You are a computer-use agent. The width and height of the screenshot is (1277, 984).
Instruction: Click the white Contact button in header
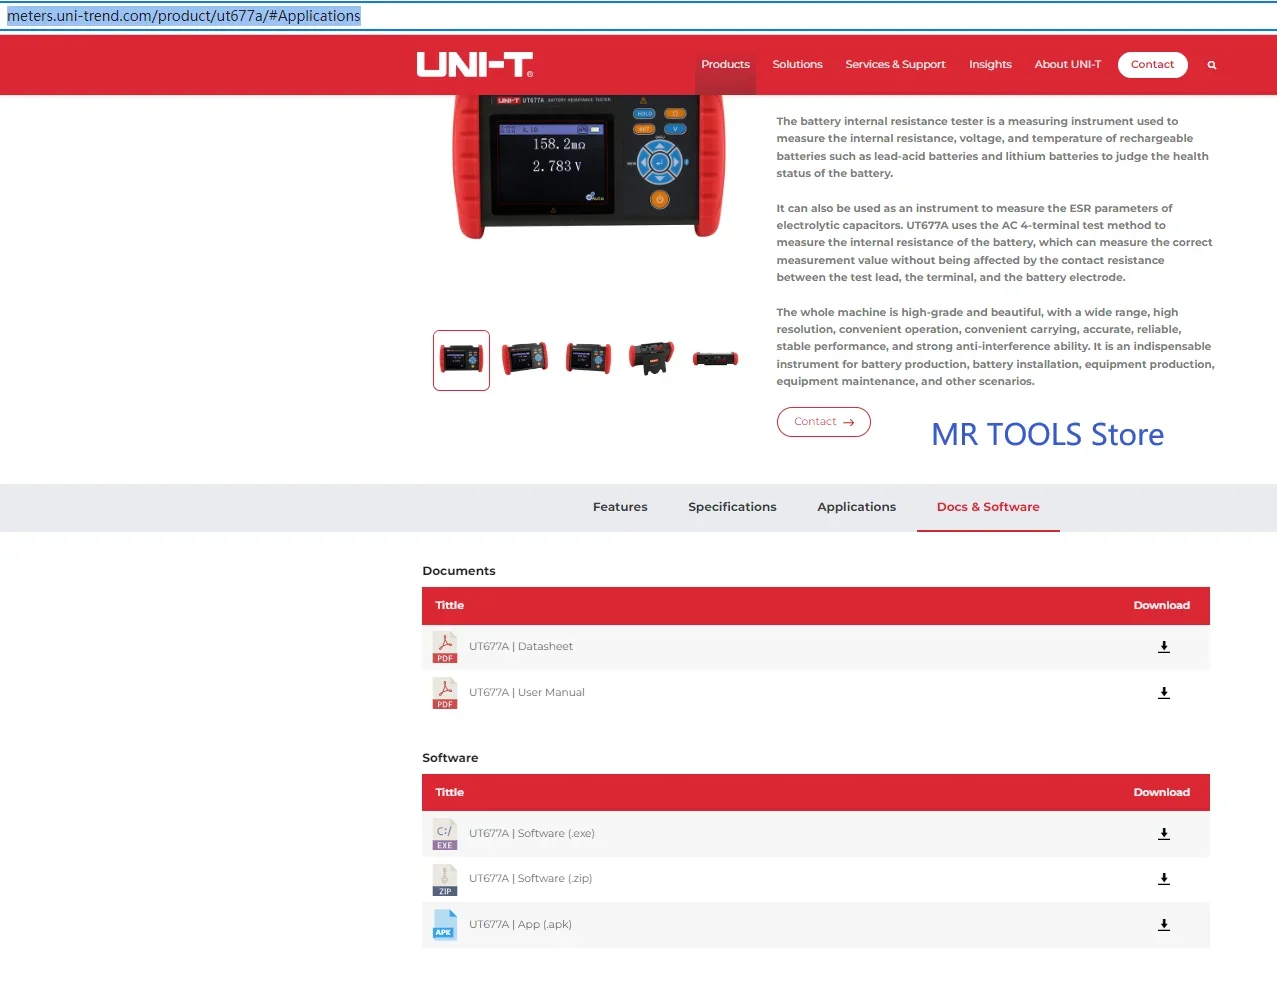click(1152, 64)
